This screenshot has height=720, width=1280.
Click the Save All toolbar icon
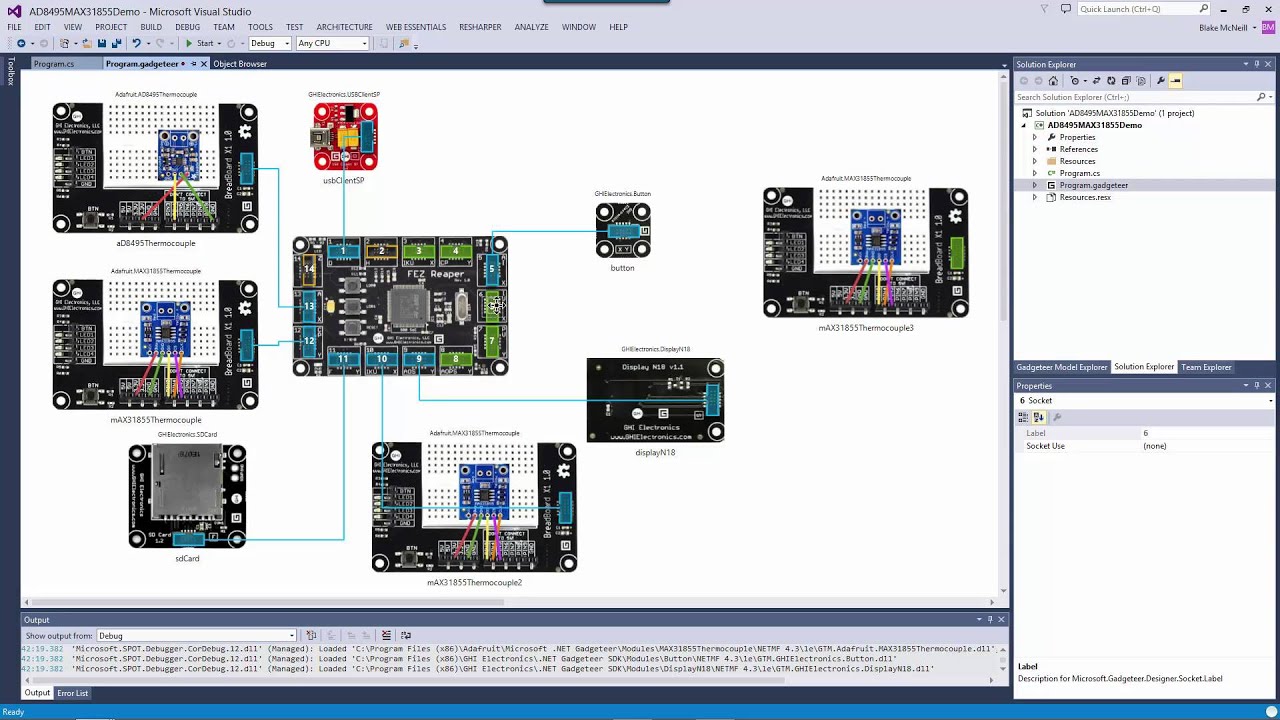tap(116, 43)
